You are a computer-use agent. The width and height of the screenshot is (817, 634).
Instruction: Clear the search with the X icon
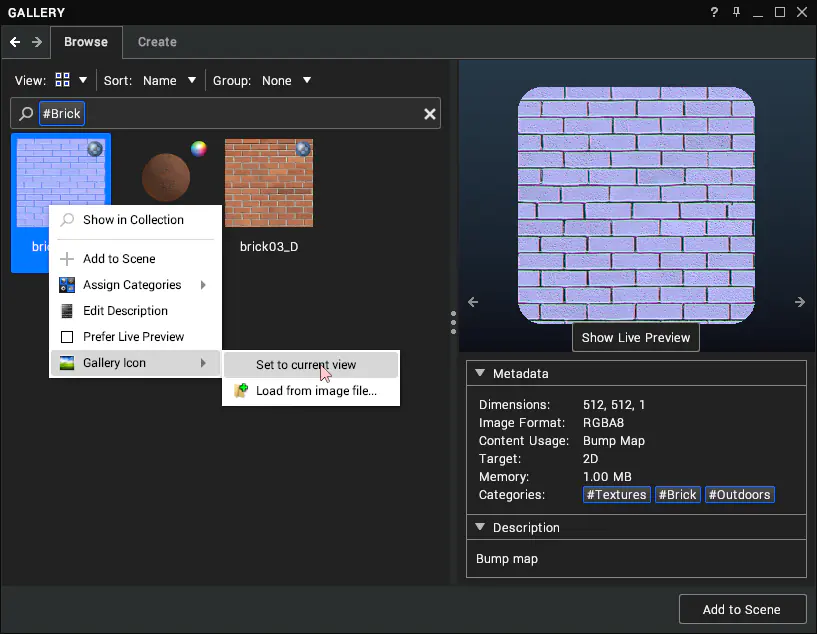(x=429, y=114)
